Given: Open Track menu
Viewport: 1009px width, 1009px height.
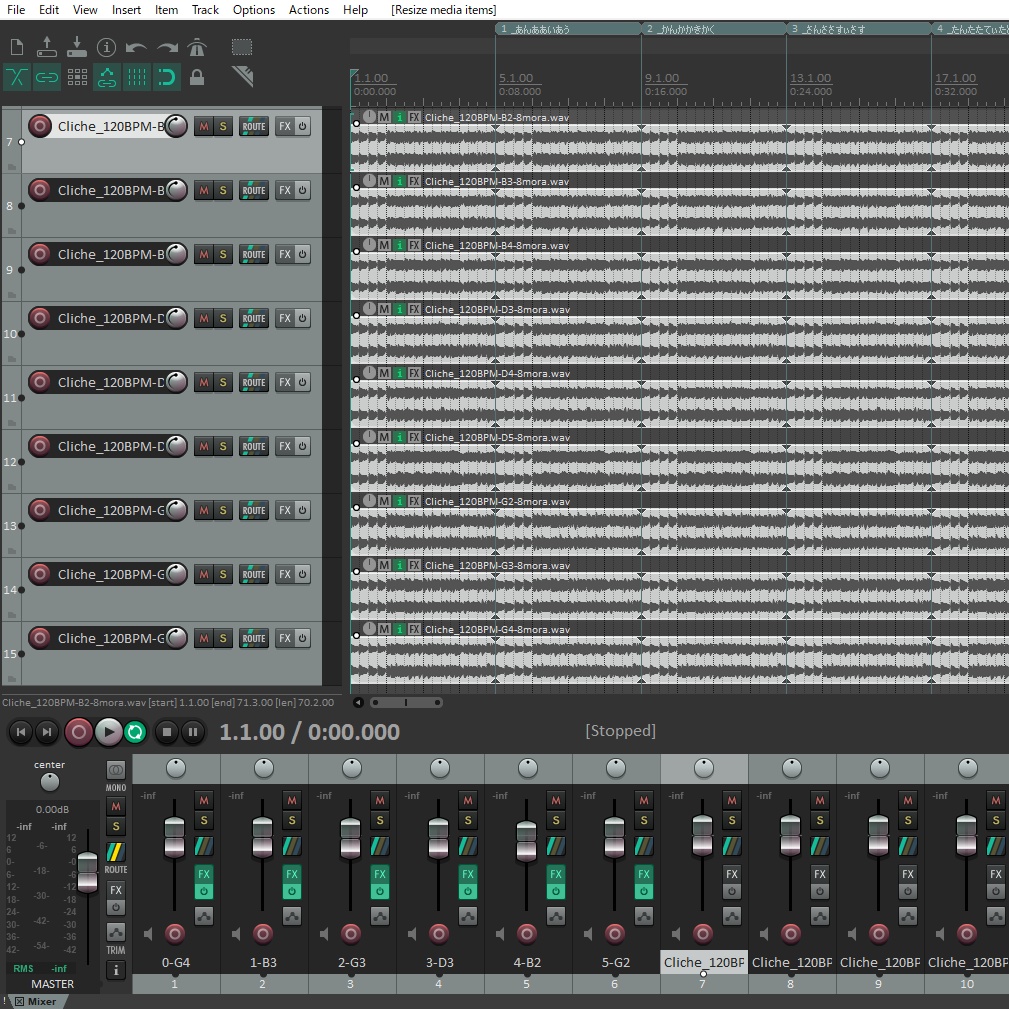Looking at the screenshot, I should 205,10.
